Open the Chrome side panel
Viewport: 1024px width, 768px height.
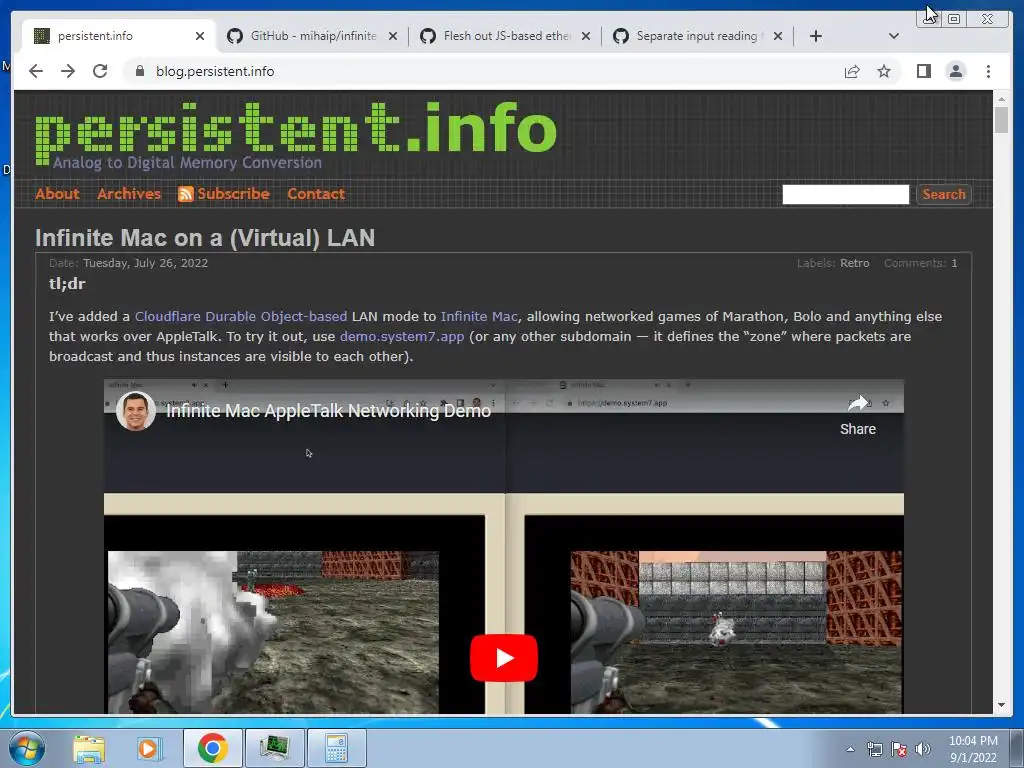point(923,71)
